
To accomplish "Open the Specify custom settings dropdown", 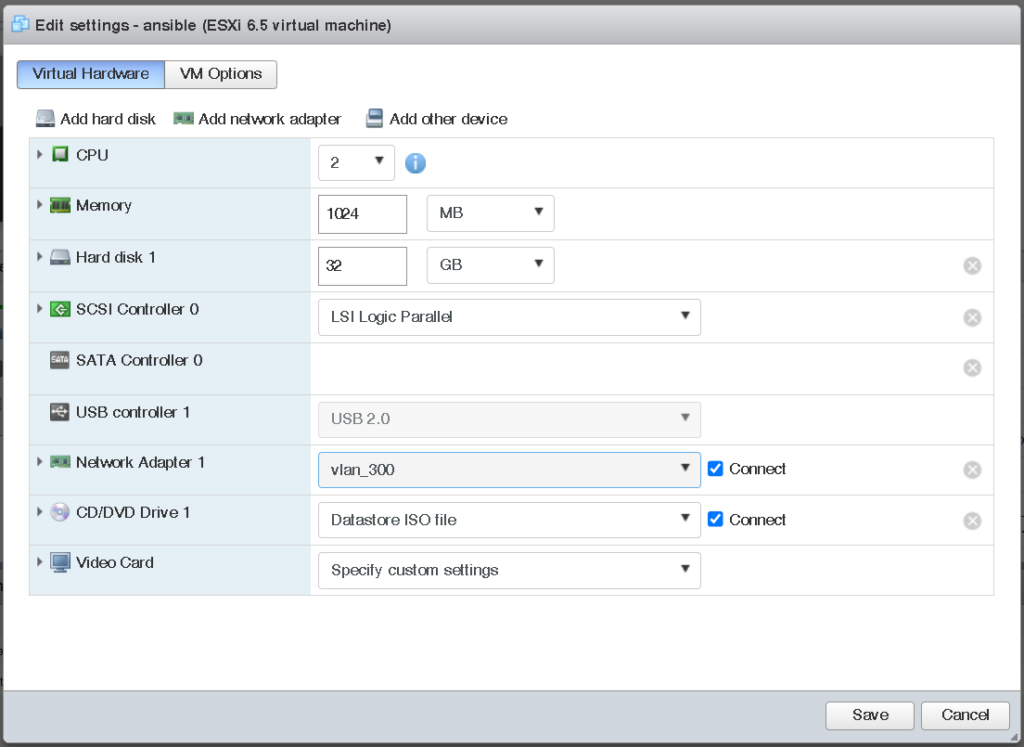I will 509,570.
